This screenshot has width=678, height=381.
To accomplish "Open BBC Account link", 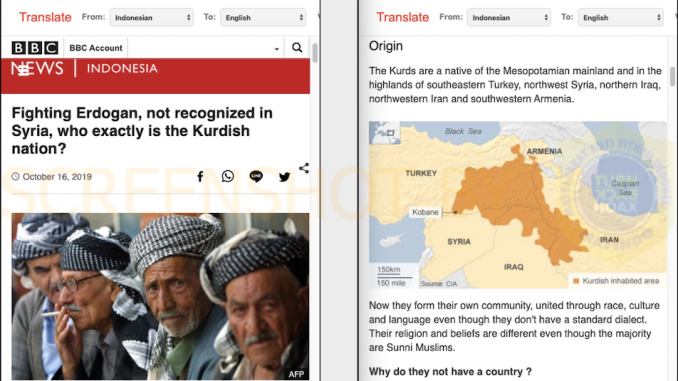I will click(96, 48).
